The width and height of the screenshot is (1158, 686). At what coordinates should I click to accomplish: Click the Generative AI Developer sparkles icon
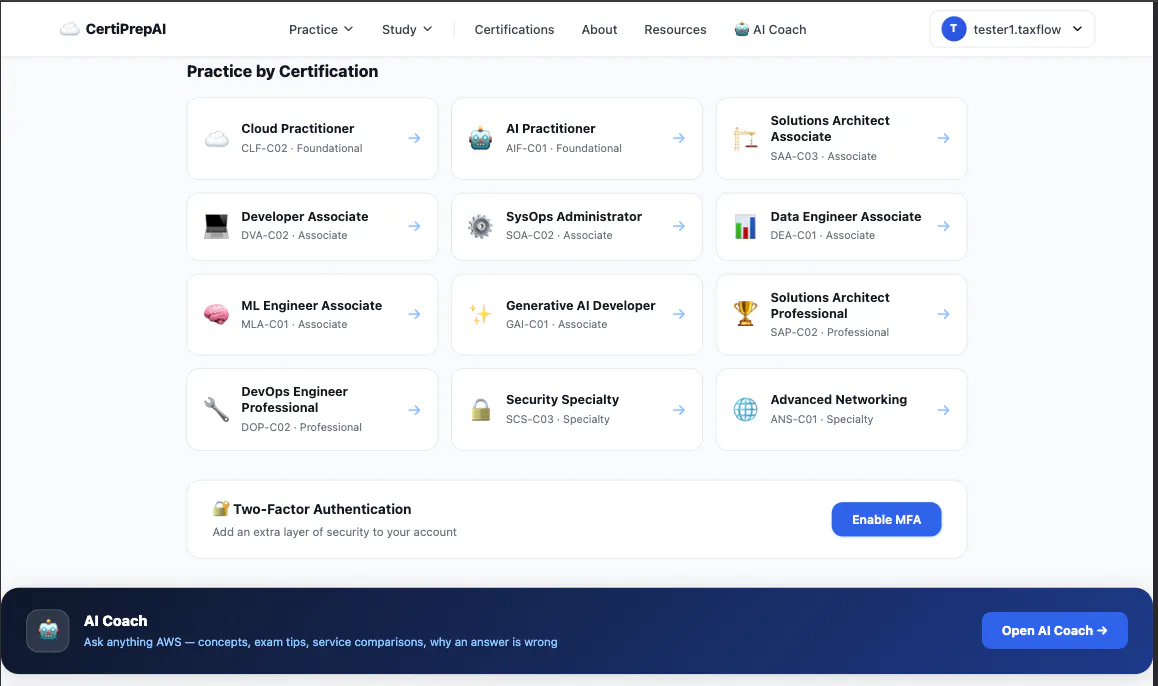click(481, 315)
